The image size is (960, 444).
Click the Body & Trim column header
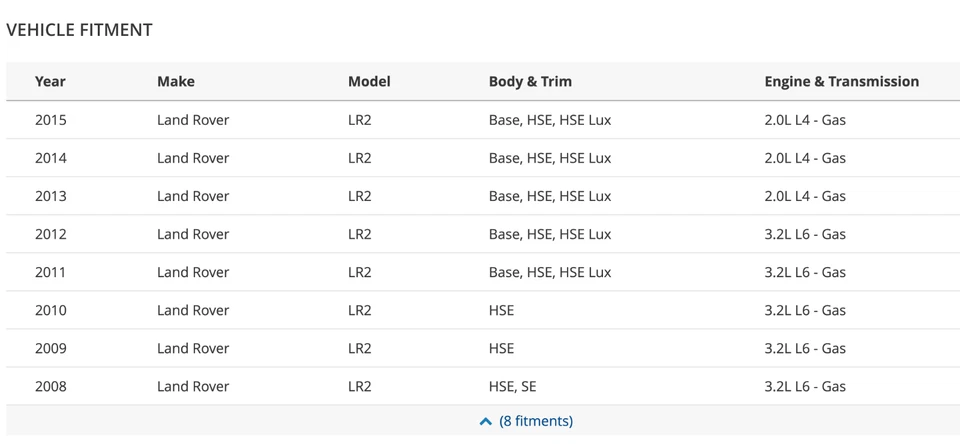(530, 82)
